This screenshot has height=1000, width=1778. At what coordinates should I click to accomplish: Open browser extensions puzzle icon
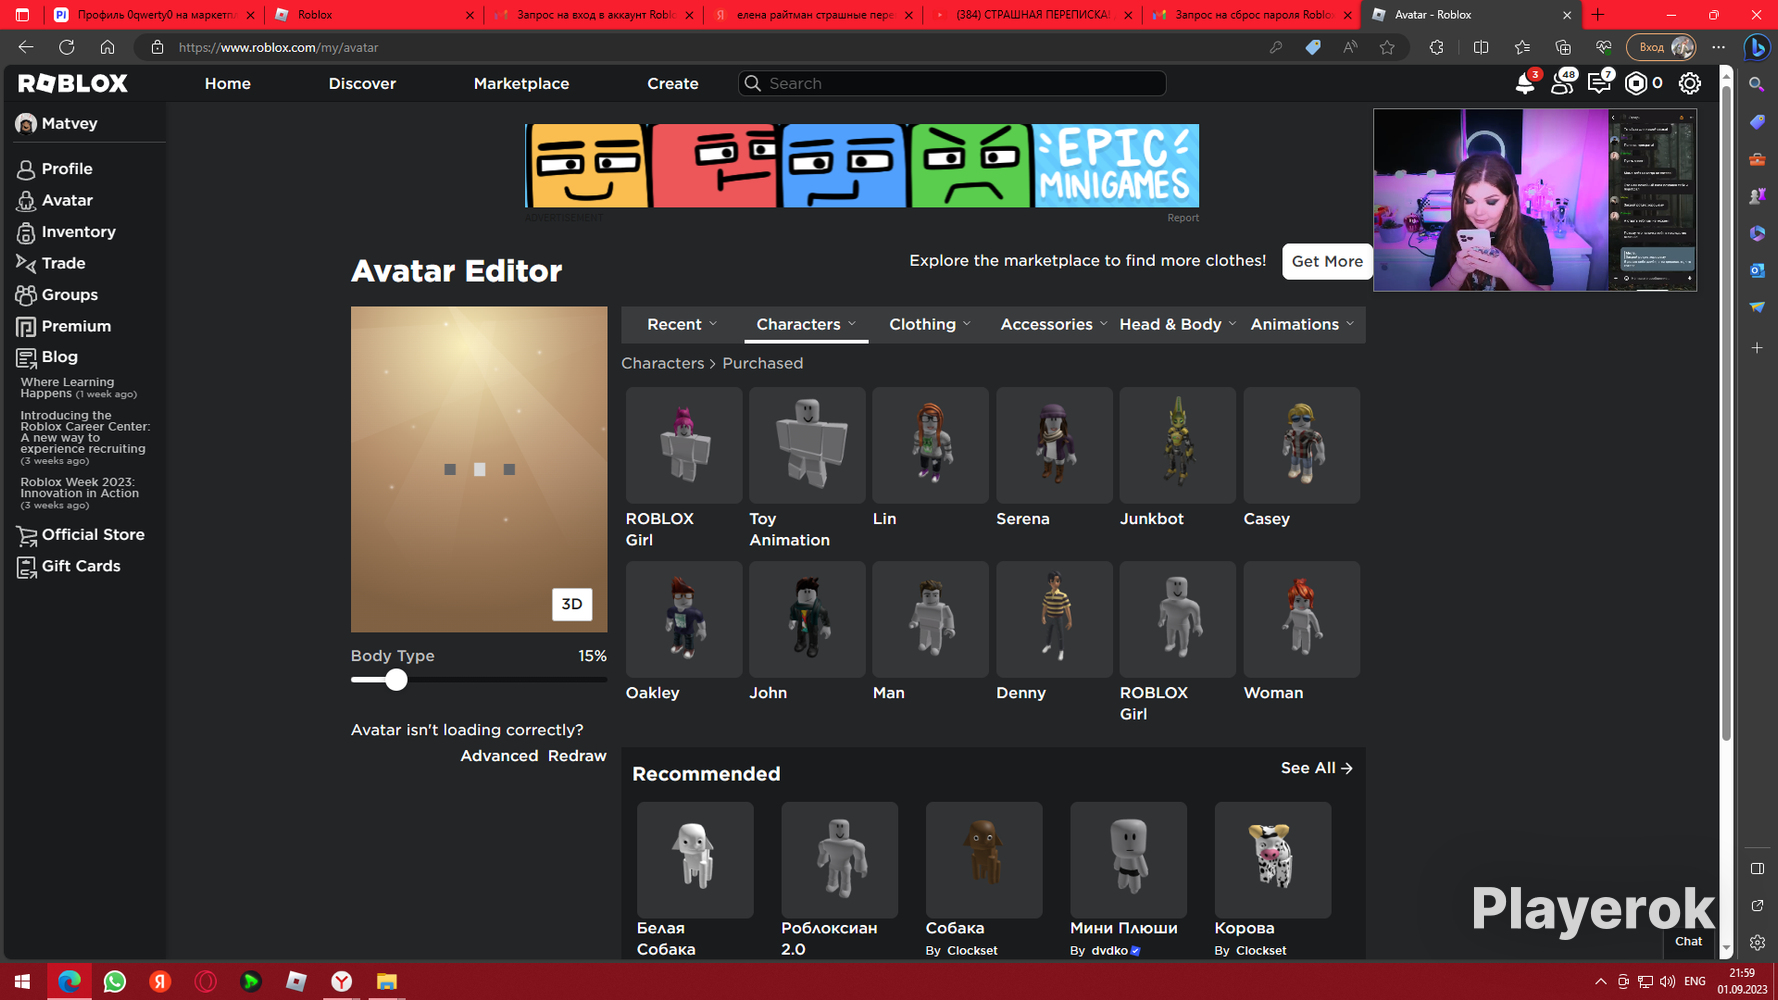coord(1436,47)
